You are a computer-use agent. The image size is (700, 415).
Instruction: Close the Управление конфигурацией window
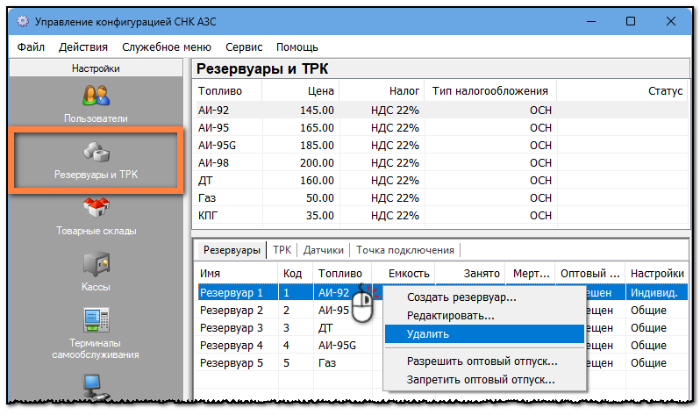671,21
